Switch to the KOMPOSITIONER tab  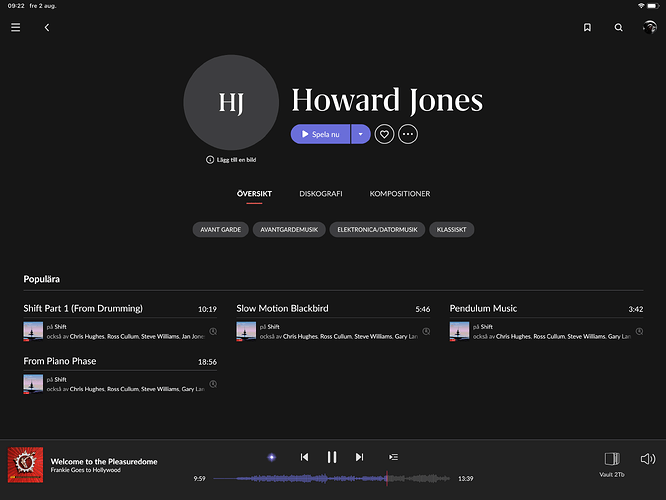400,194
